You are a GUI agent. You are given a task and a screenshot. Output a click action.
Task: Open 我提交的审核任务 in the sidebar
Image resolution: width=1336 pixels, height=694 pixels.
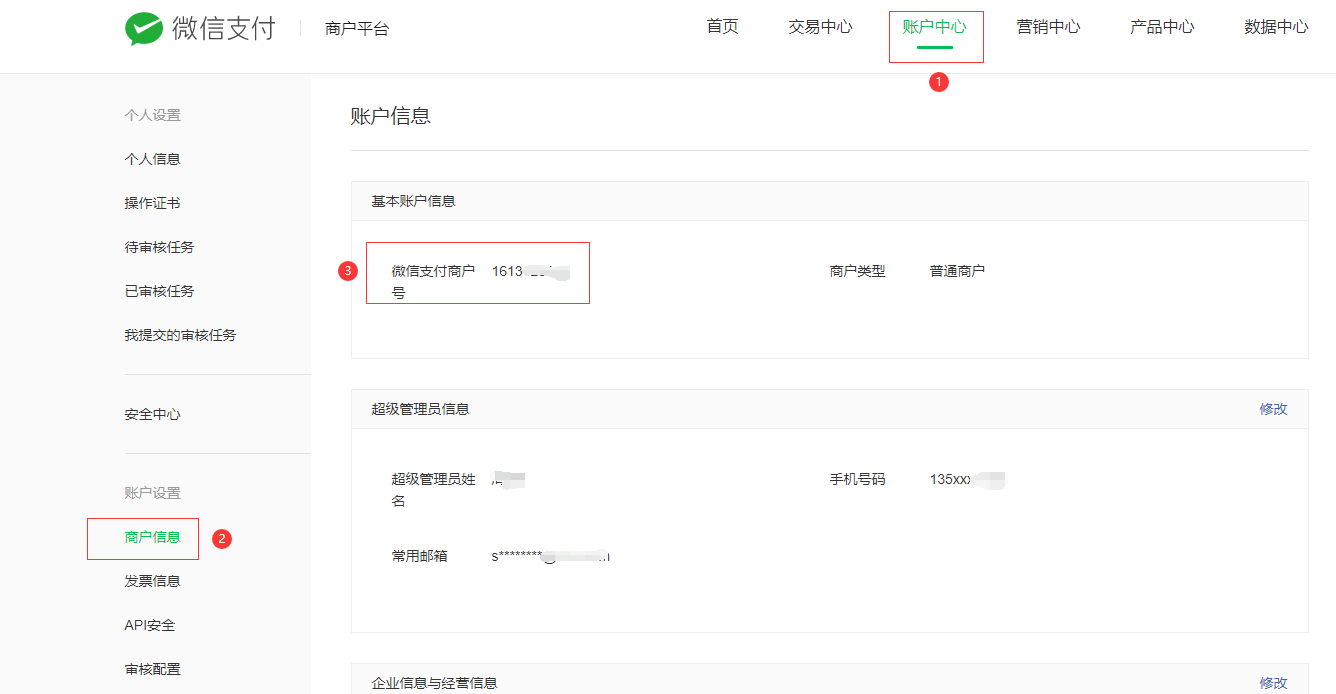(x=180, y=335)
